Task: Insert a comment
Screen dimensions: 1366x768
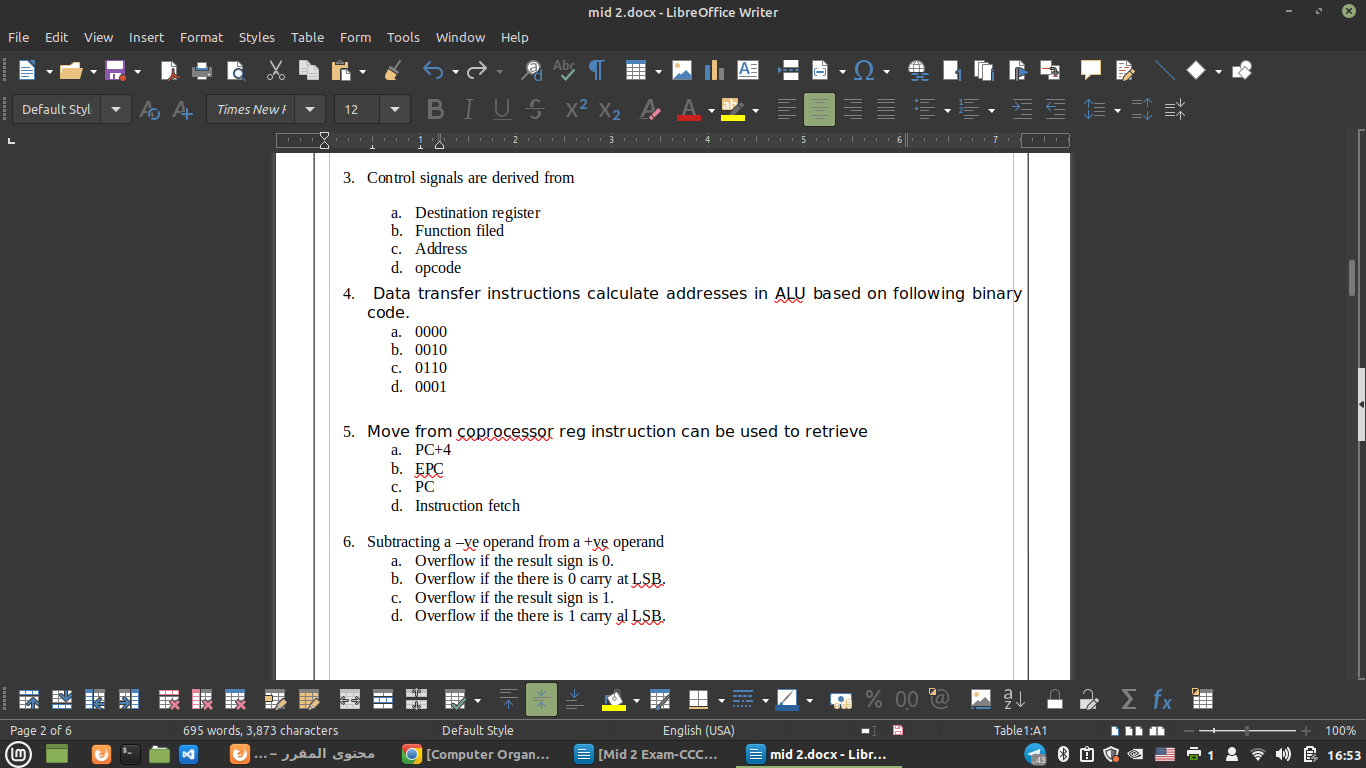Action: coord(1090,70)
